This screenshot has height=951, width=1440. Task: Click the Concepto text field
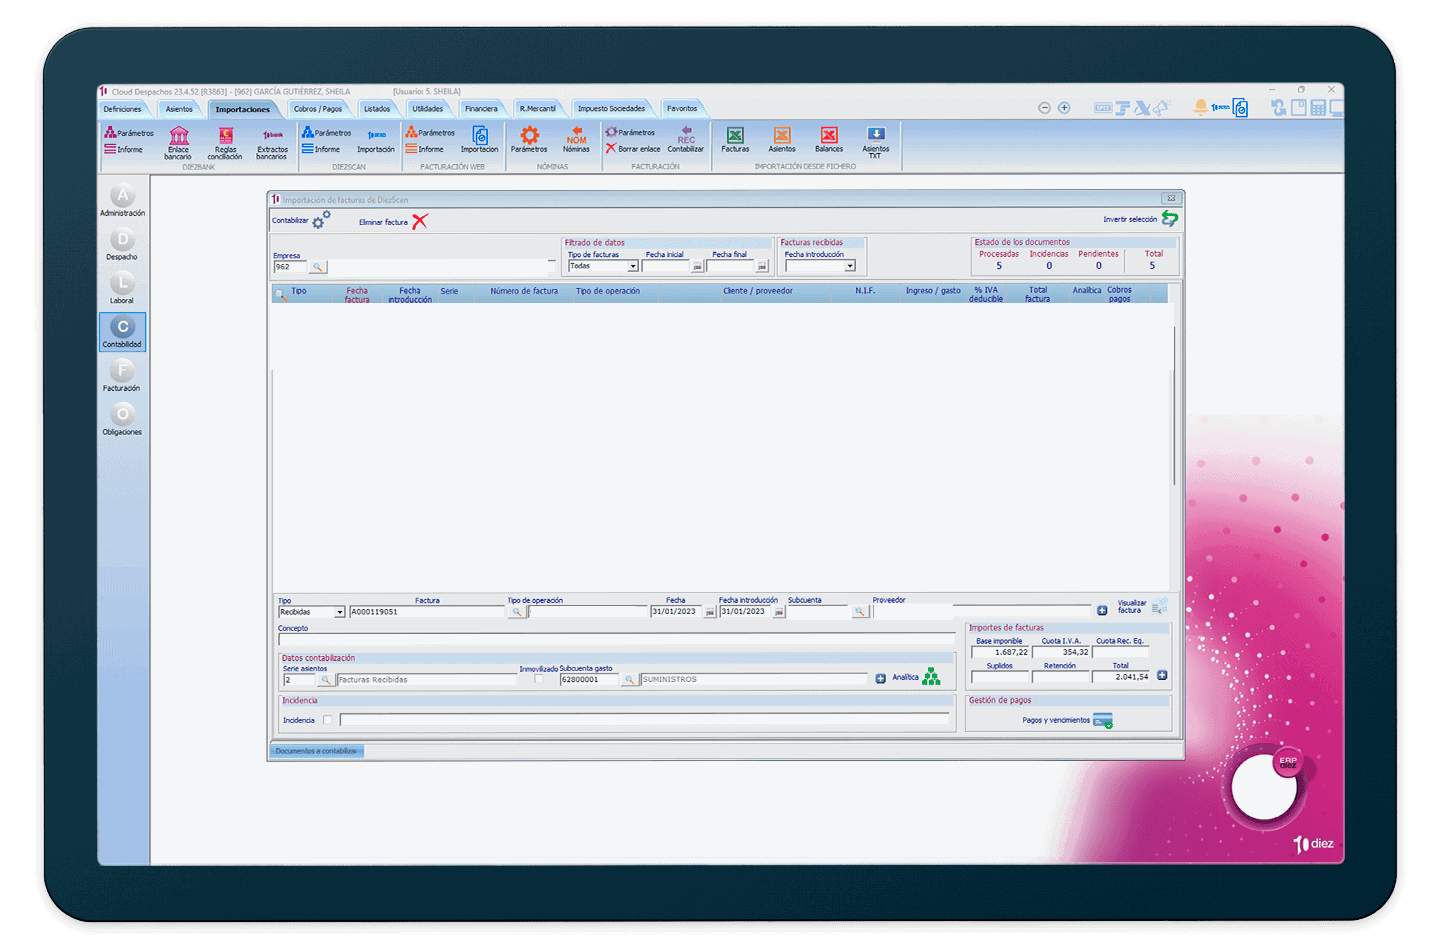pos(615,640)
